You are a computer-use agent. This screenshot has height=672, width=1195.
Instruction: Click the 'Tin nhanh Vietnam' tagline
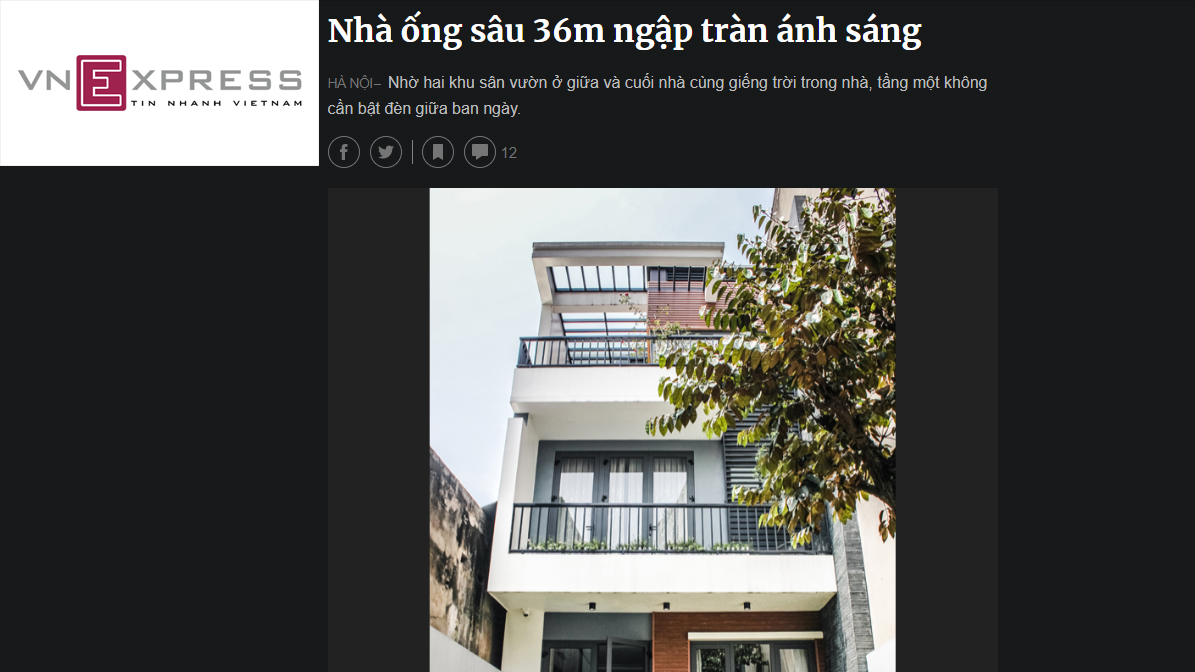coord(216,103)
